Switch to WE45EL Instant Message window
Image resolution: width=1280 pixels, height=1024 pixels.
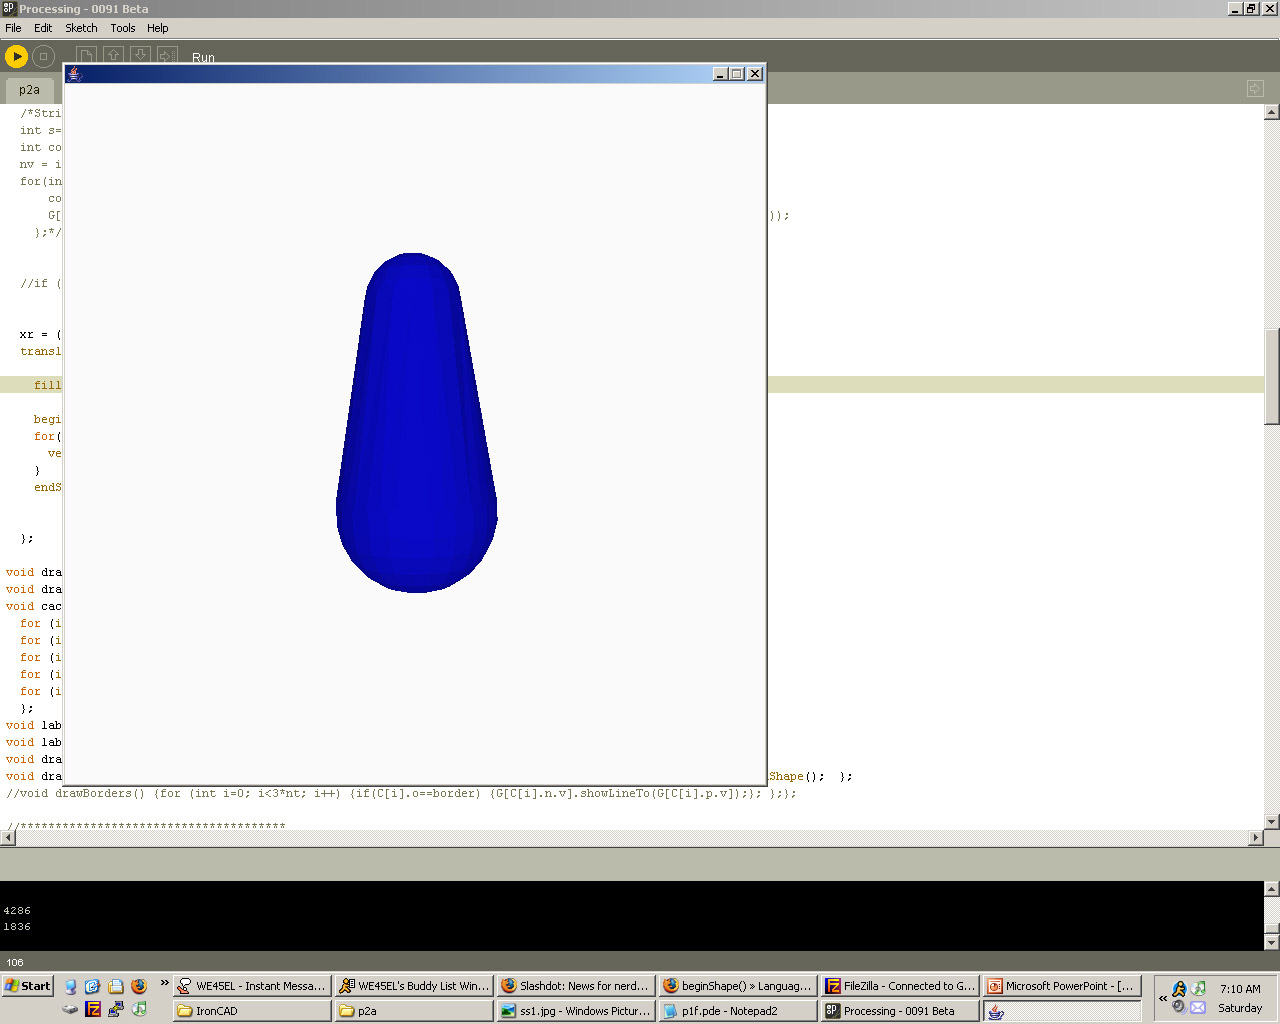pyautogui.click(x=252, y=986)
